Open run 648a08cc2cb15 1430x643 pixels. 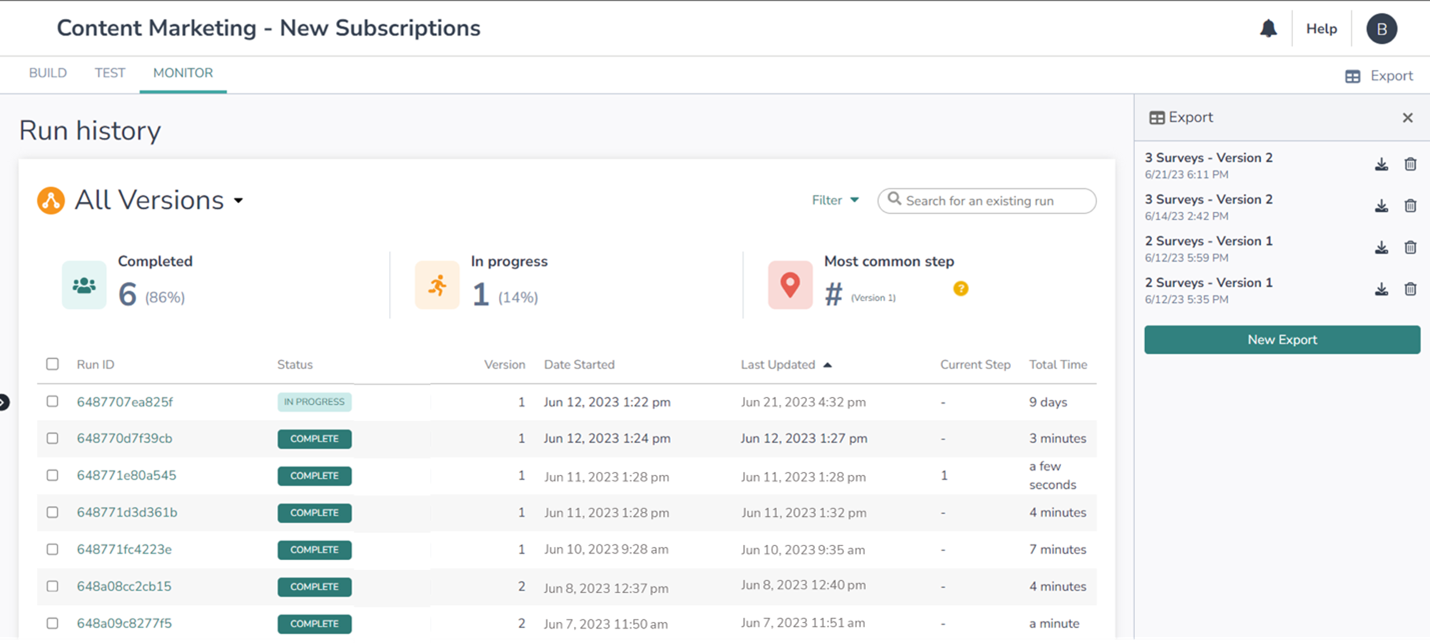(124, 587)
